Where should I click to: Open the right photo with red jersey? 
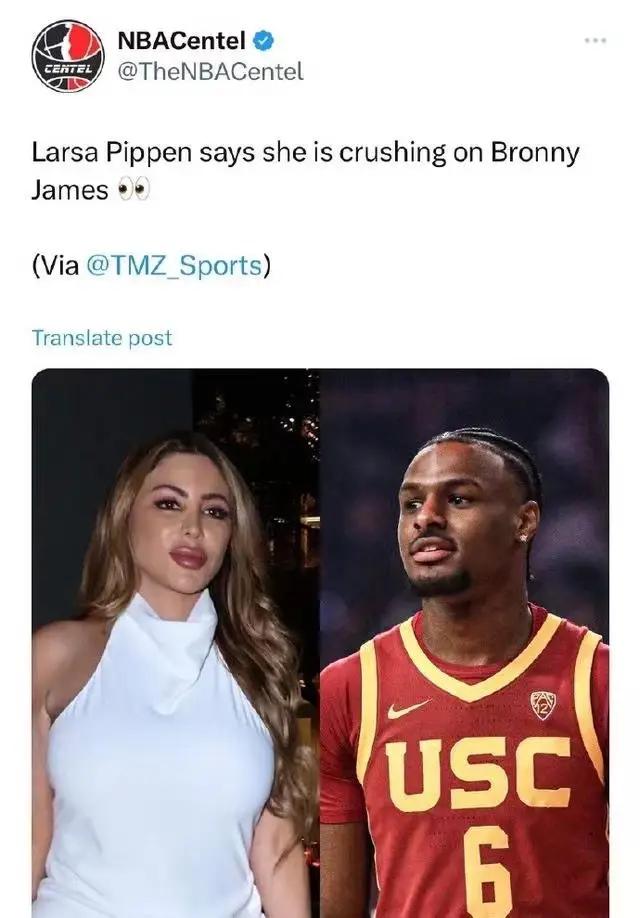(464, 643)
